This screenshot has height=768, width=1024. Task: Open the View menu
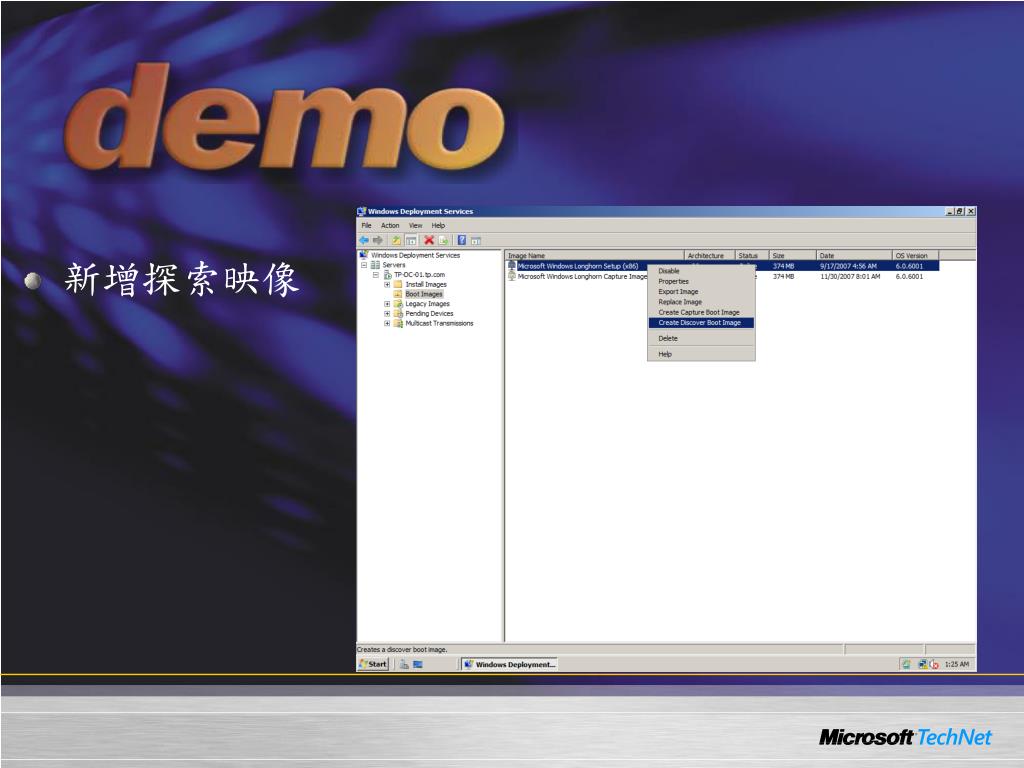tap(415, 225)
